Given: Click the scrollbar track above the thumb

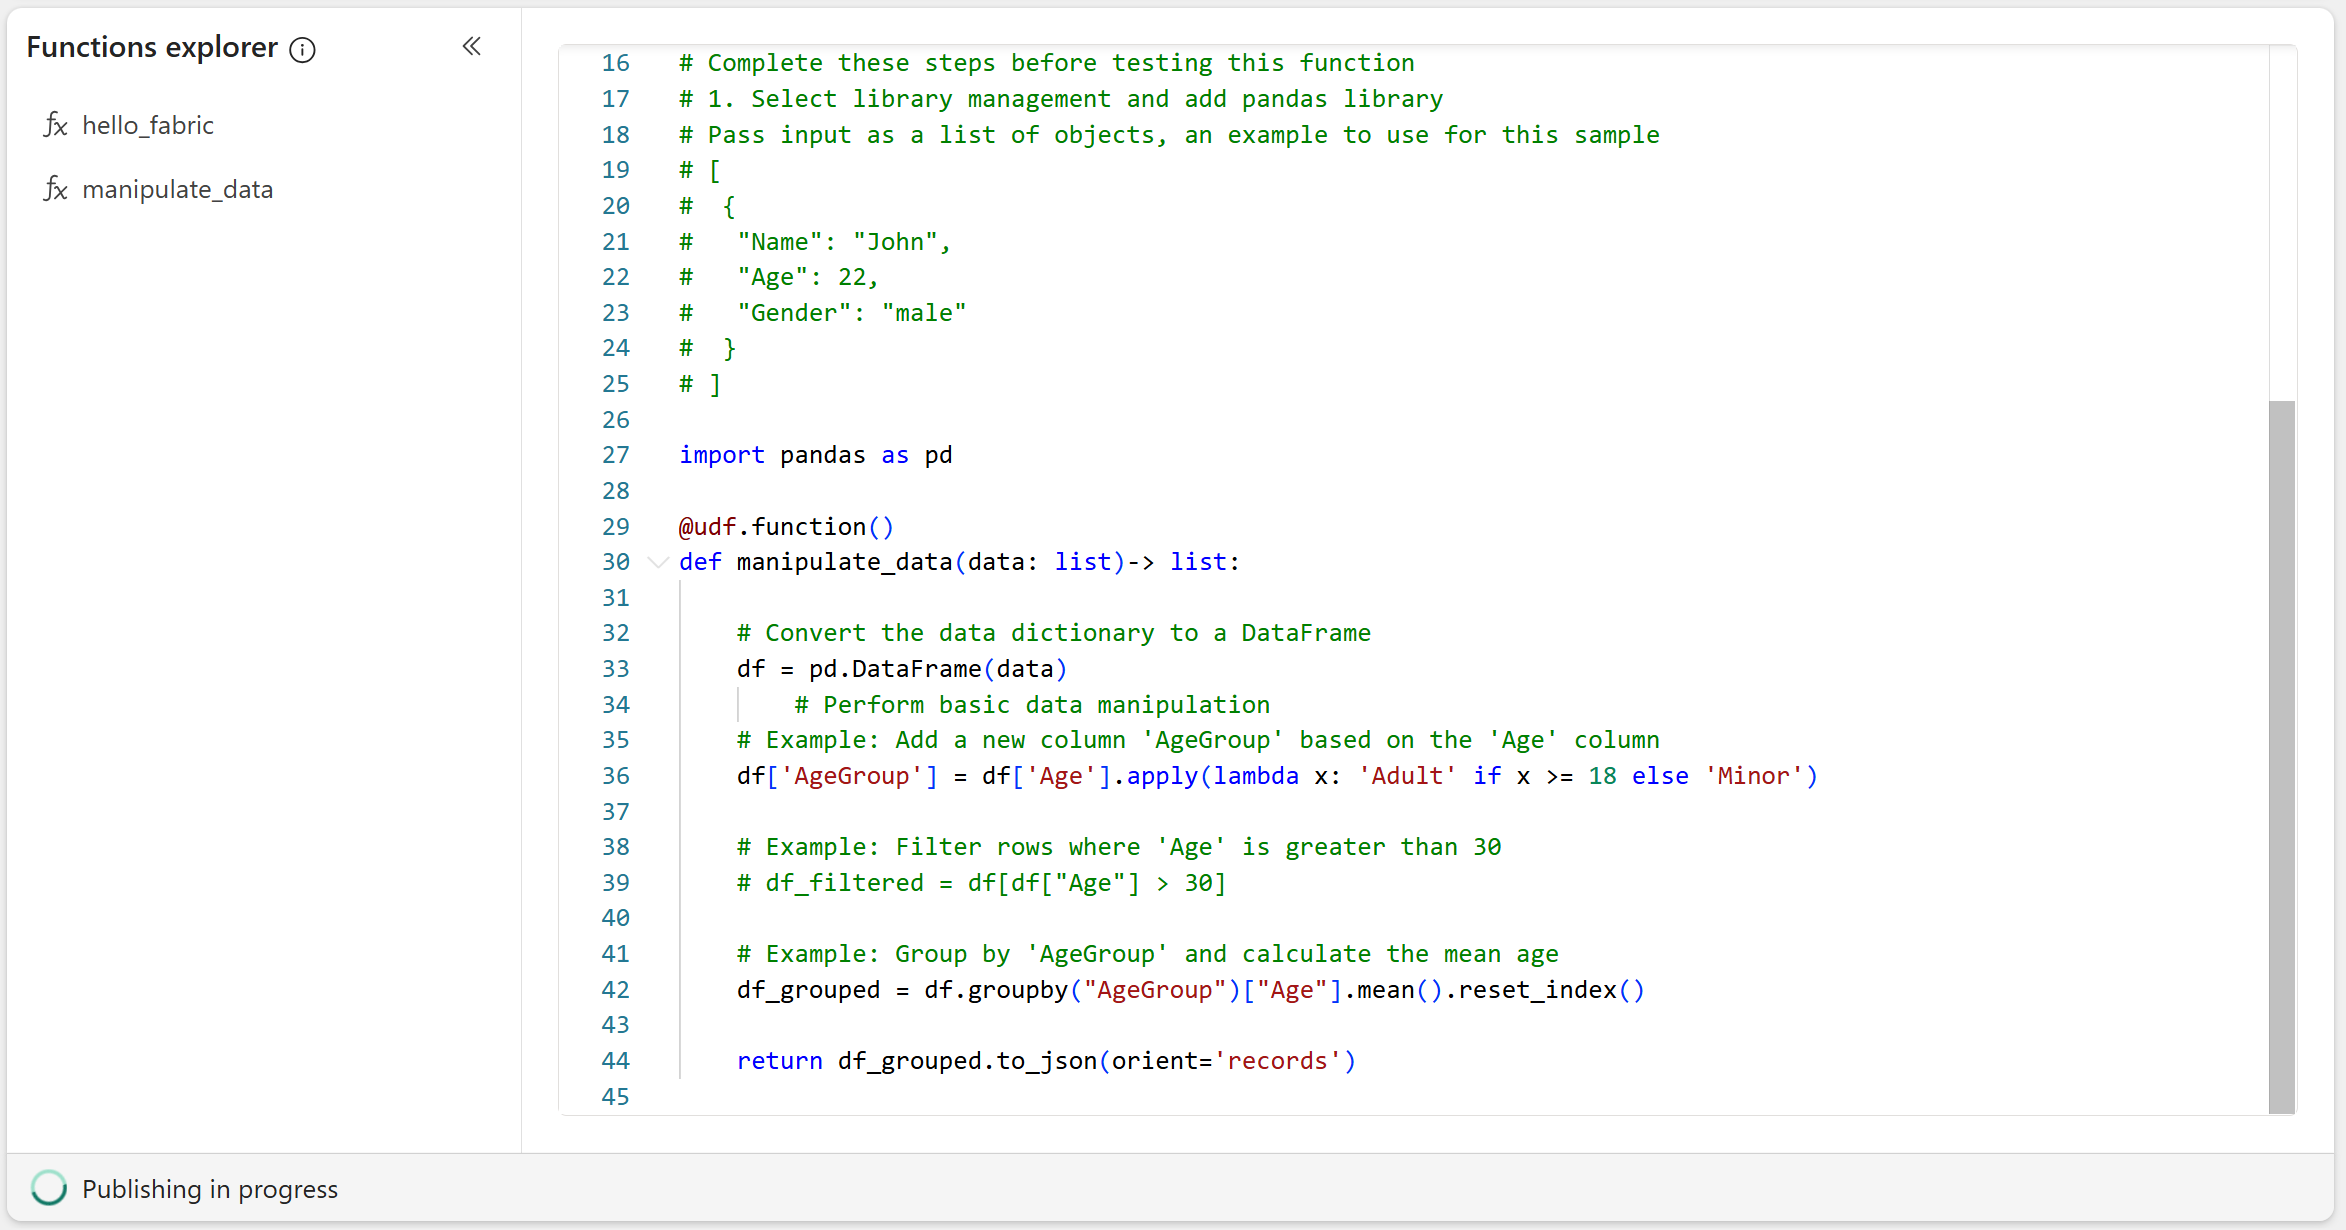Looking at the screenshot, I should coord(2281,220).
